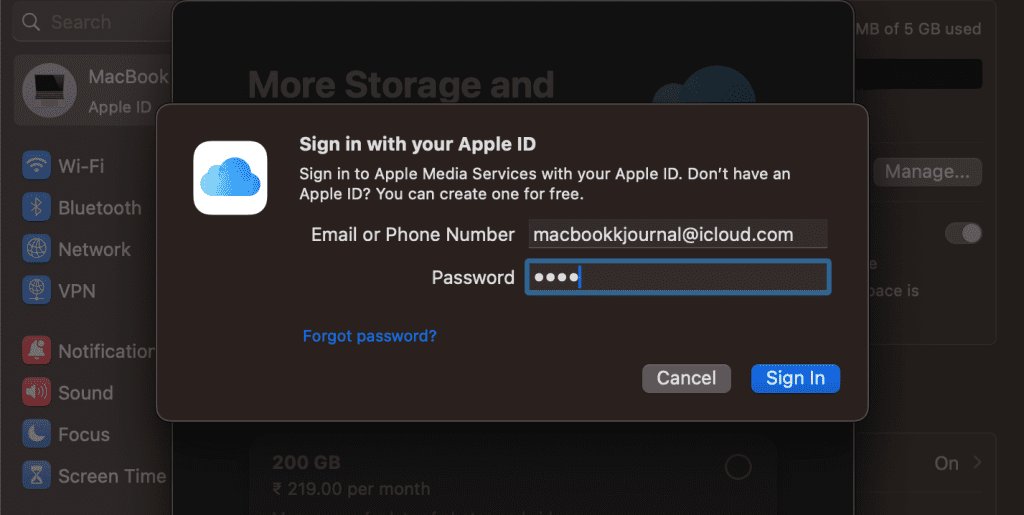The width and height of the screenshot is (1024, 515).
Task: Click the iCloud cloud icon in dialog
Action: pyautogui.click(x=230, y=178)
